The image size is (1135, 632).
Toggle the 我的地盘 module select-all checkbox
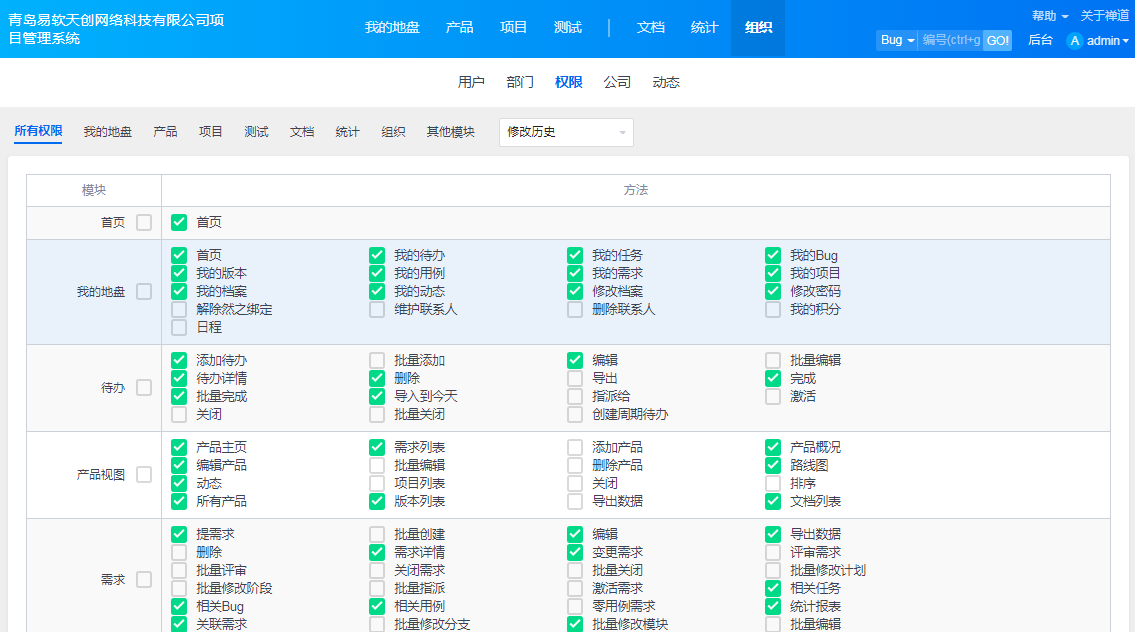coord(144,292)
